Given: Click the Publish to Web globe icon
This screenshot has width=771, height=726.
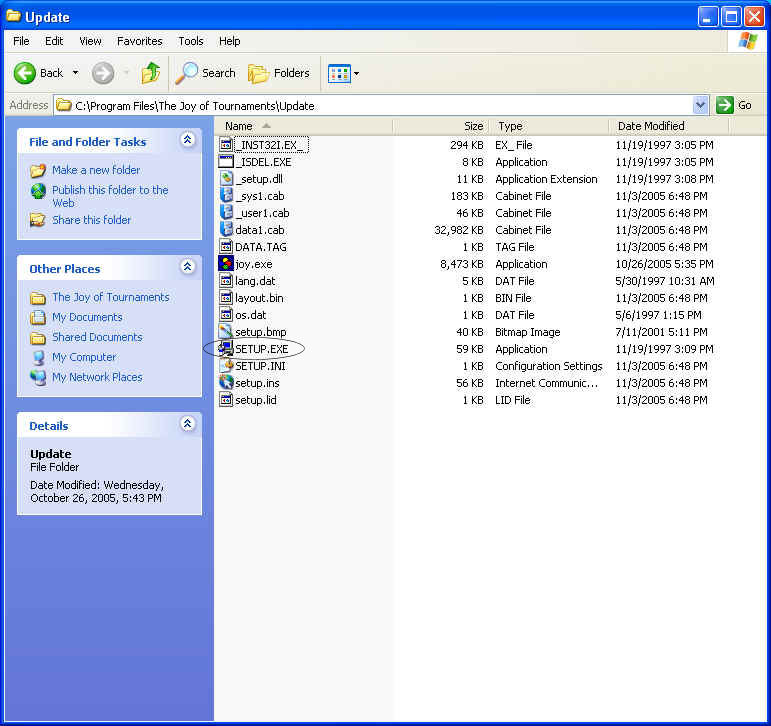Looking at the screenshot, I should pos(38,191).
